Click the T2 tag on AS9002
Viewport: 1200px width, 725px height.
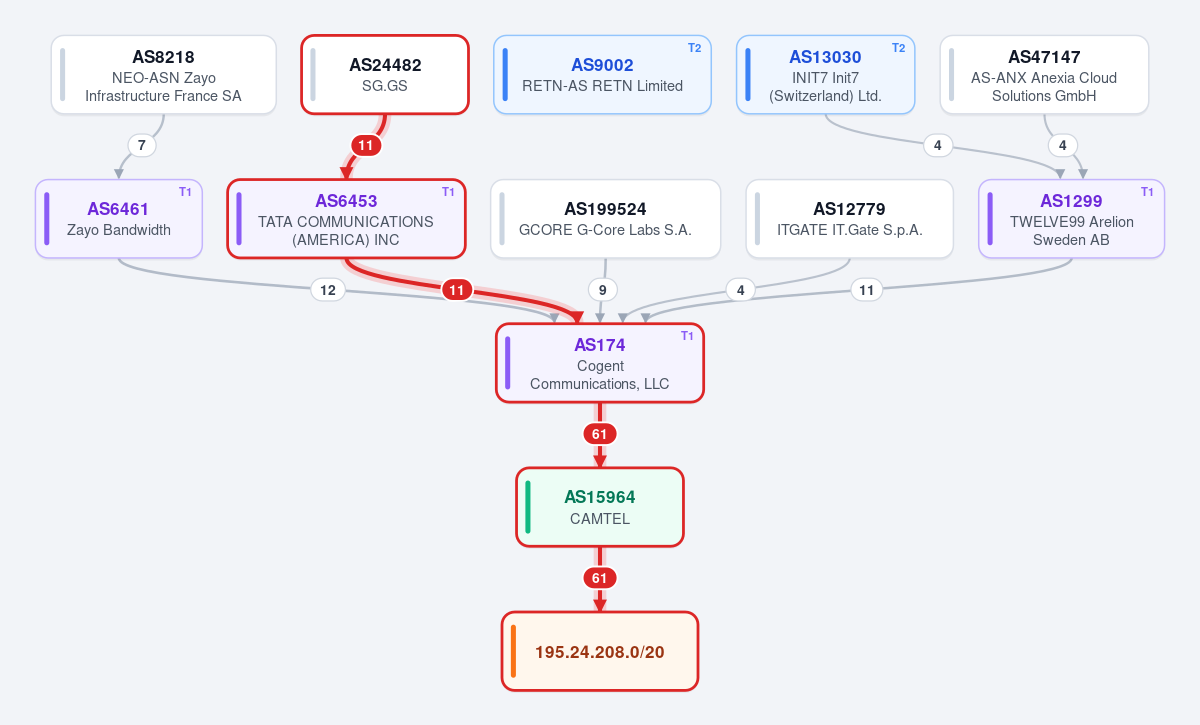click(x=694, y=48)
